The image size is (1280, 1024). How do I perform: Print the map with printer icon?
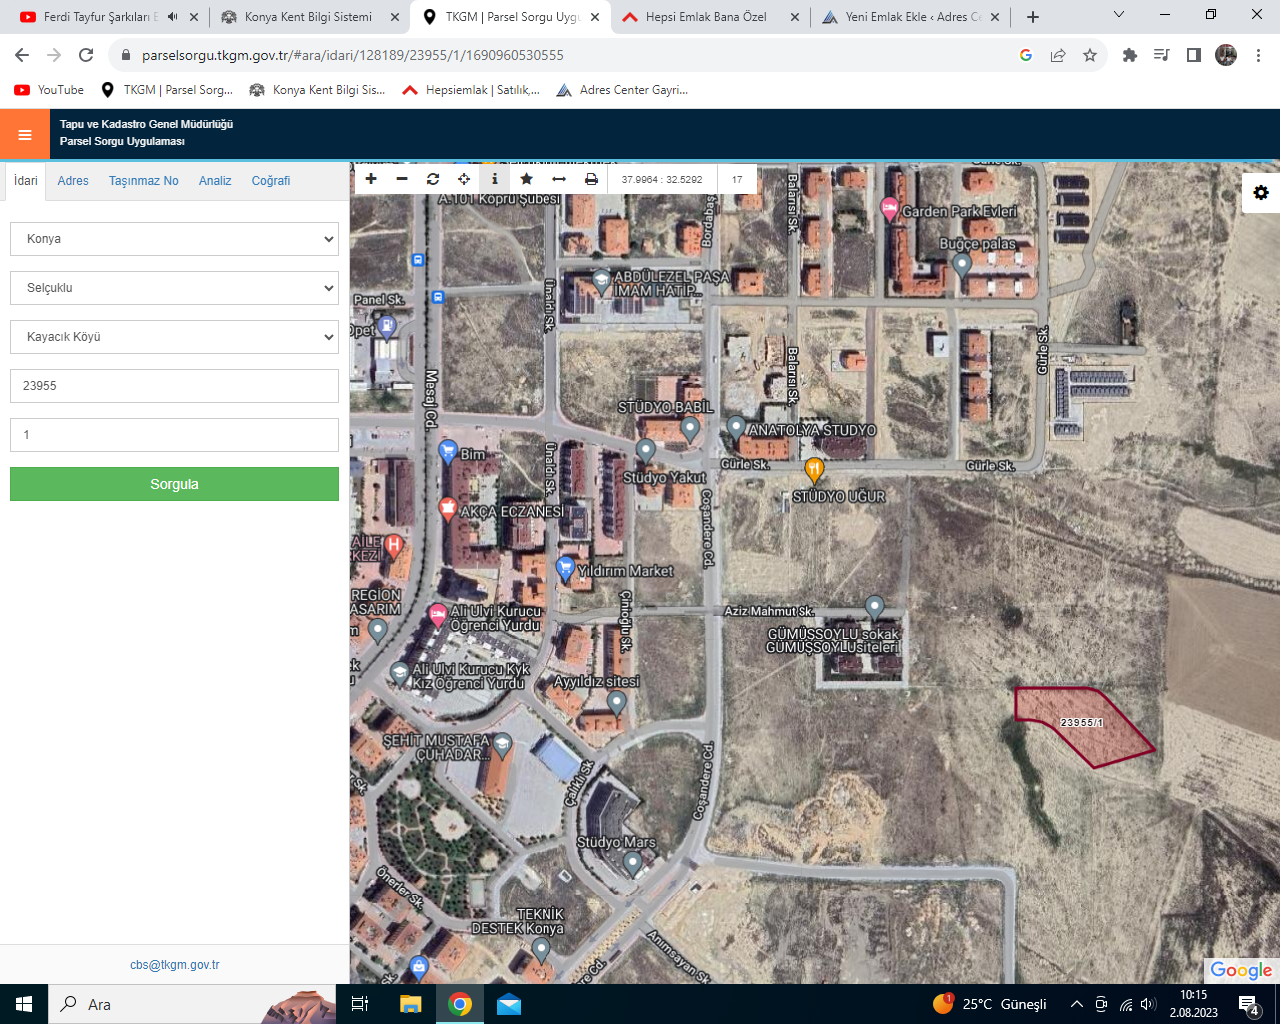[591, 179]
